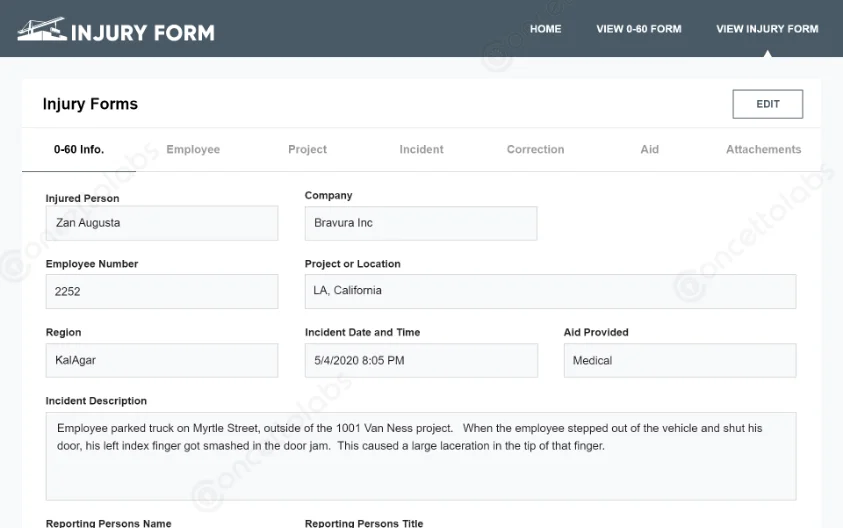This screenshot has height=528, width=843.
Task: Click the Injury Form logo icon
Action: click(x=41, y=30)
